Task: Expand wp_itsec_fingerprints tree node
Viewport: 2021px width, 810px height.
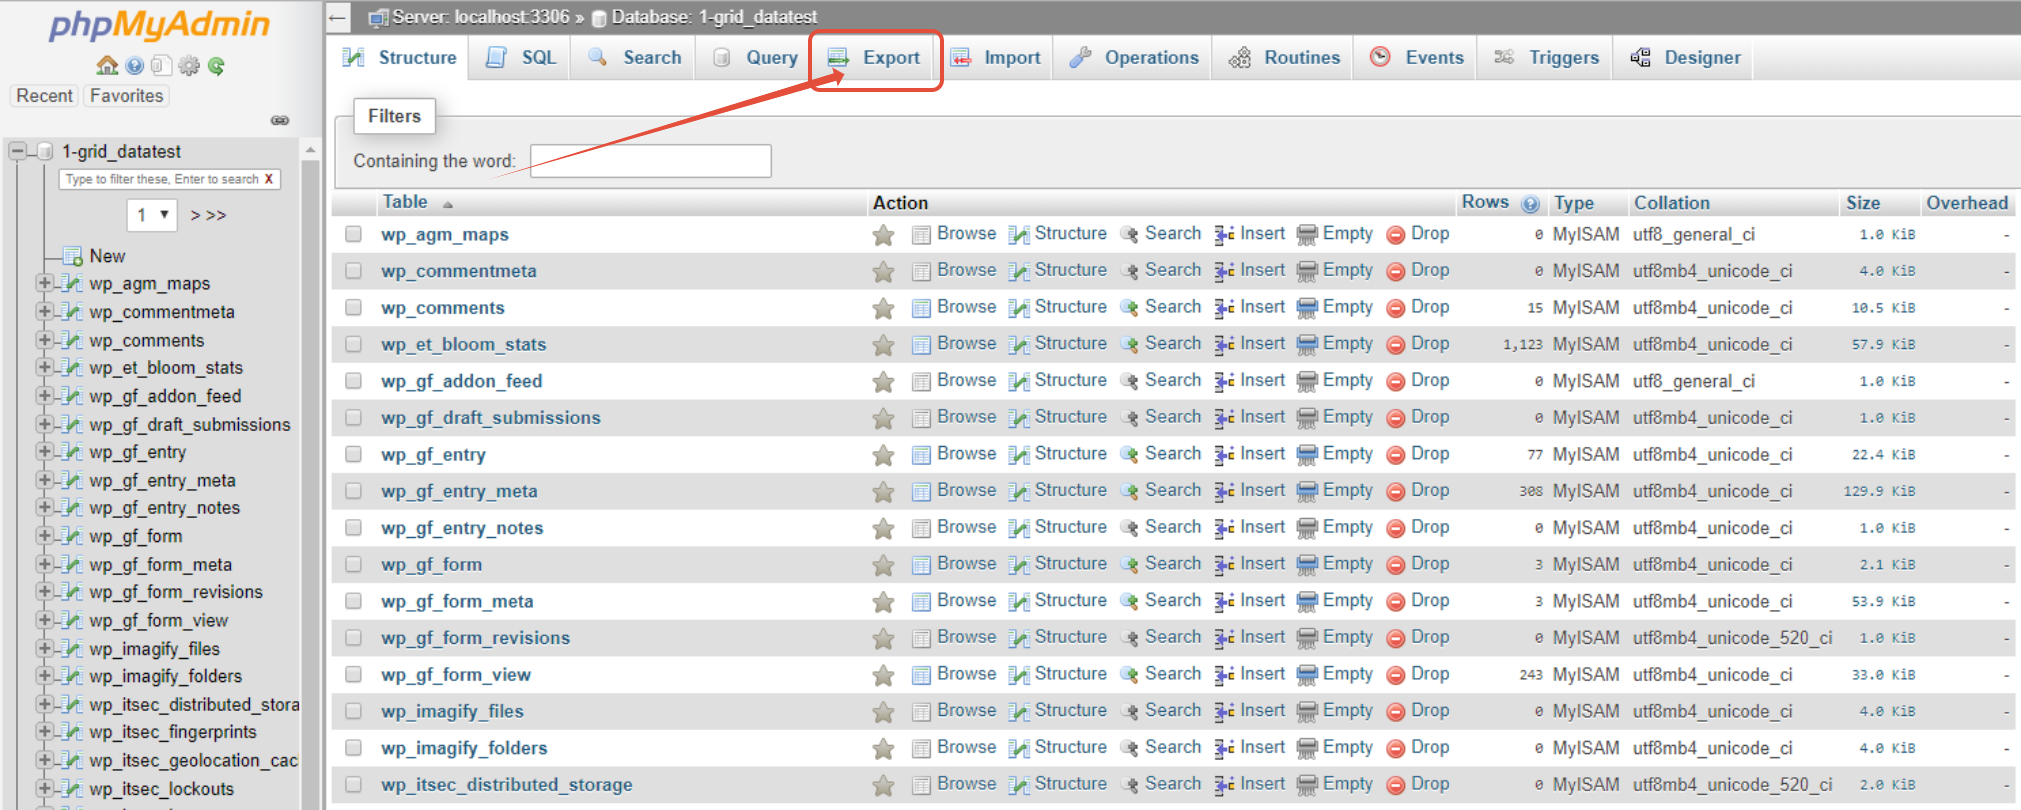Action: (x=44, y=732)
